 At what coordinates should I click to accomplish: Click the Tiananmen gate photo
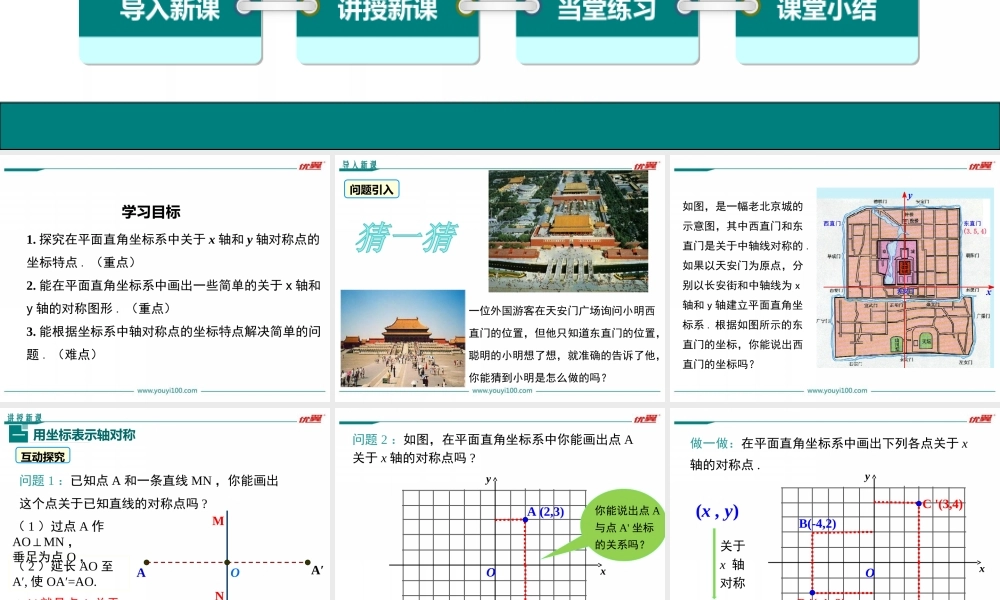tap(403, 338)
